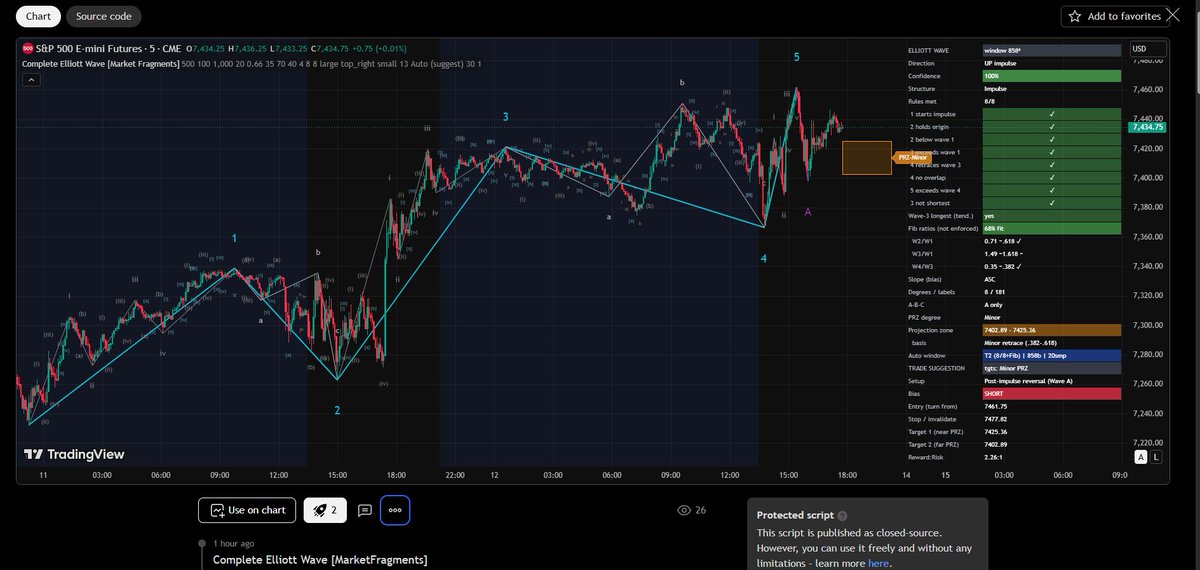1200x570 pixels.
Task: Toggle the Log scale 'L' button
Action: [x=1157, y=457]
